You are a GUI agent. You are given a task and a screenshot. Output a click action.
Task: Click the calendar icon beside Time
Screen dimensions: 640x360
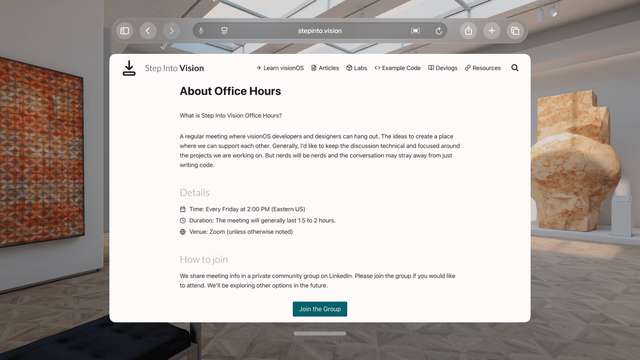[182, 209]
